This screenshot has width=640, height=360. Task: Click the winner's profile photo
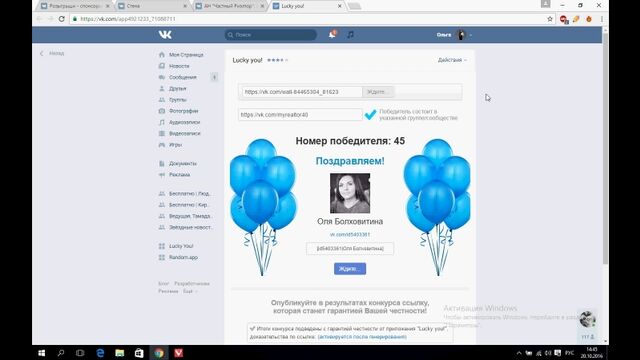350,193
